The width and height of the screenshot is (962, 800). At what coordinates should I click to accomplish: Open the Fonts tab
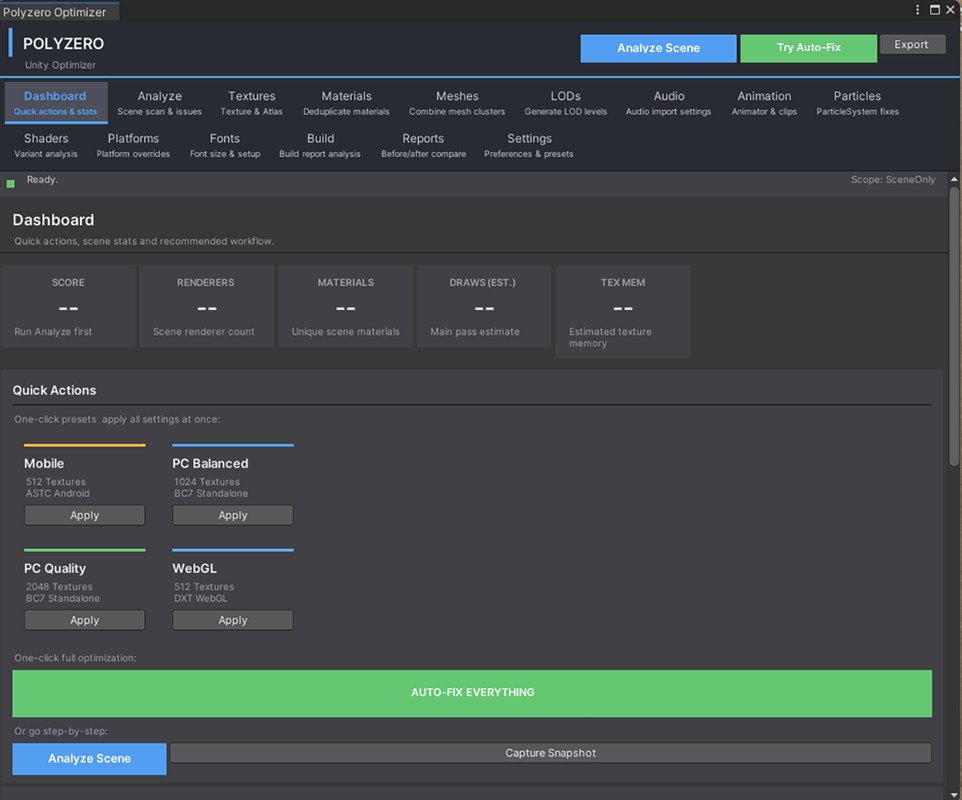[x=225, y=145]
